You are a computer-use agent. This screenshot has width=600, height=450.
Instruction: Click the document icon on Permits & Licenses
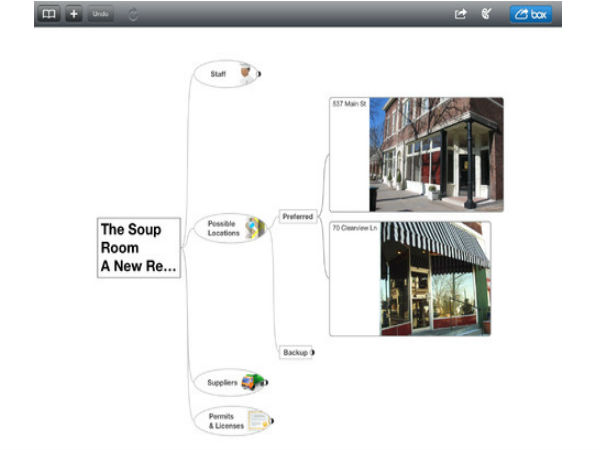(x=256, y=420)
